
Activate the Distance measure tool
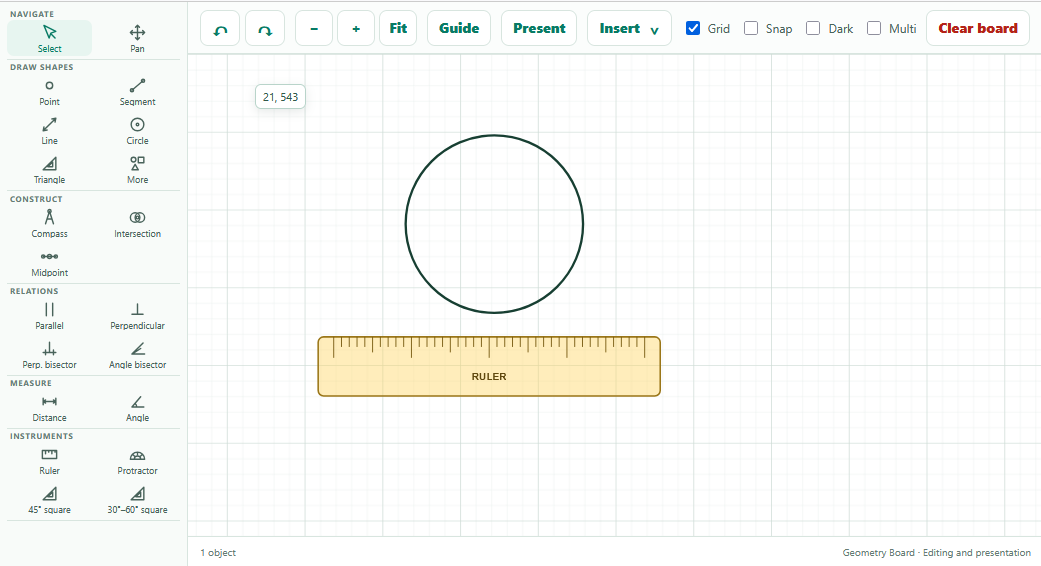click(x=50, y=409)
